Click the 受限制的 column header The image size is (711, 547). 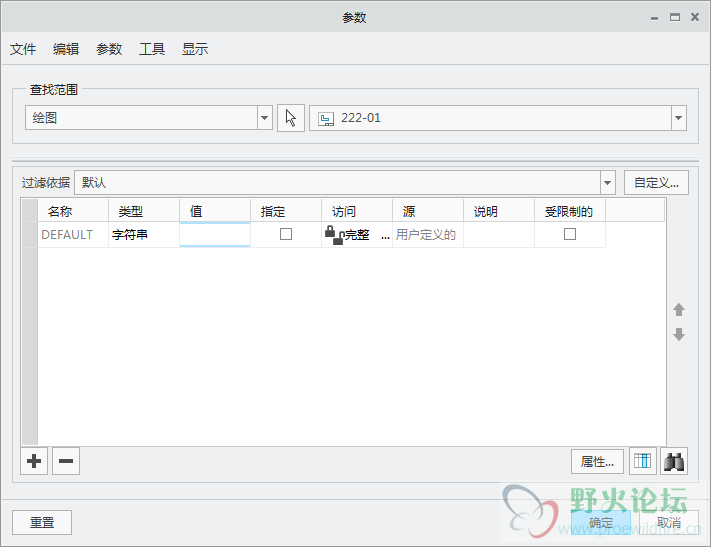pos(570,211)
